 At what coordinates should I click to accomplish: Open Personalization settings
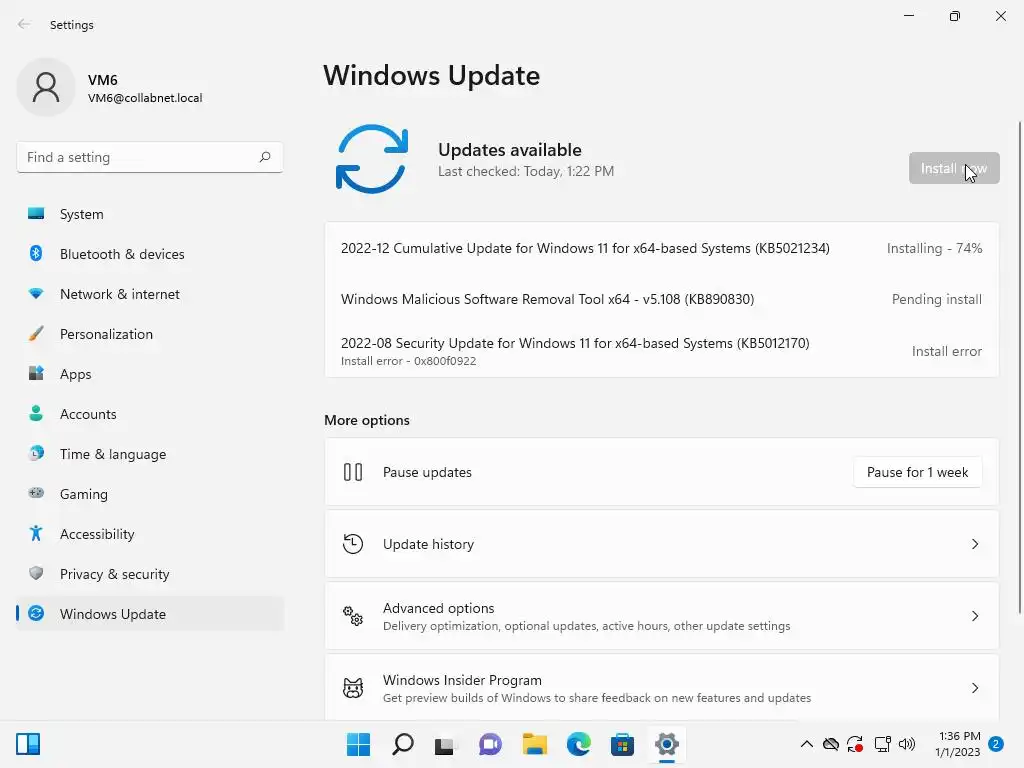click(150, 334)
